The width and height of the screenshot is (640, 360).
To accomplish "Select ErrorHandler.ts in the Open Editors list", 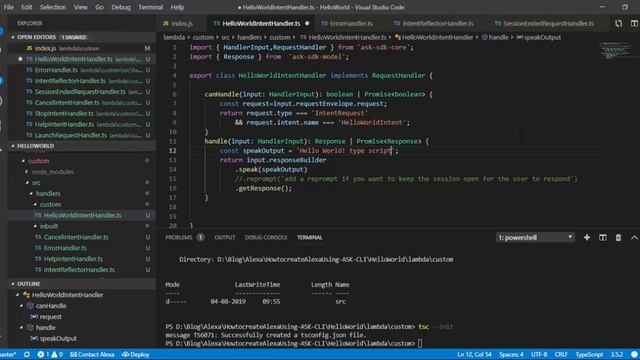I will click(x=82, y=70).
